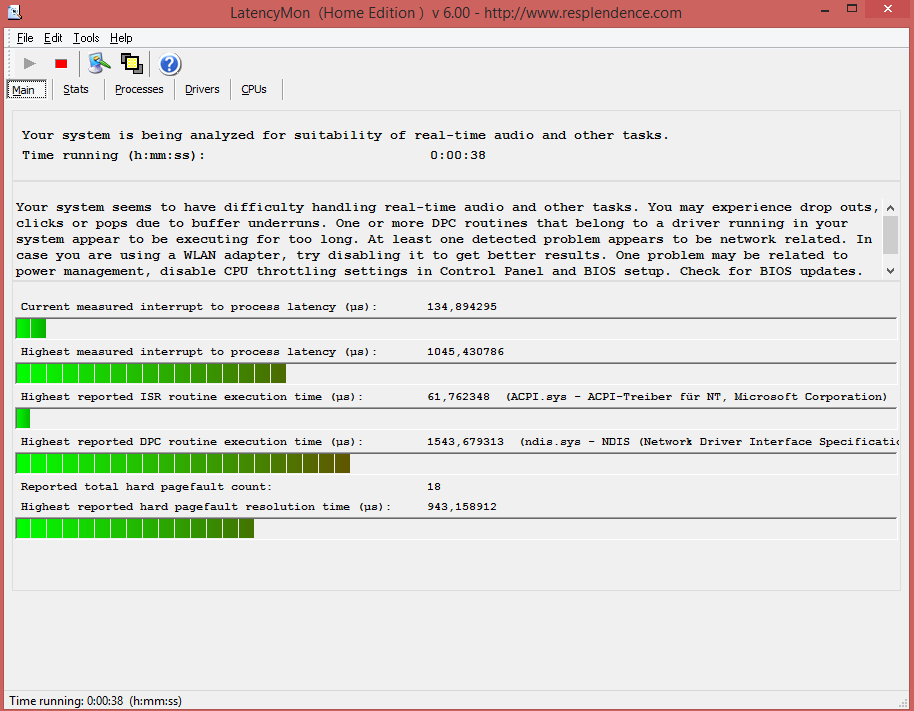This screenshot has width=914, height=711.
Task: Stop monitoring with the red square button
Action: tap(61, 64)
